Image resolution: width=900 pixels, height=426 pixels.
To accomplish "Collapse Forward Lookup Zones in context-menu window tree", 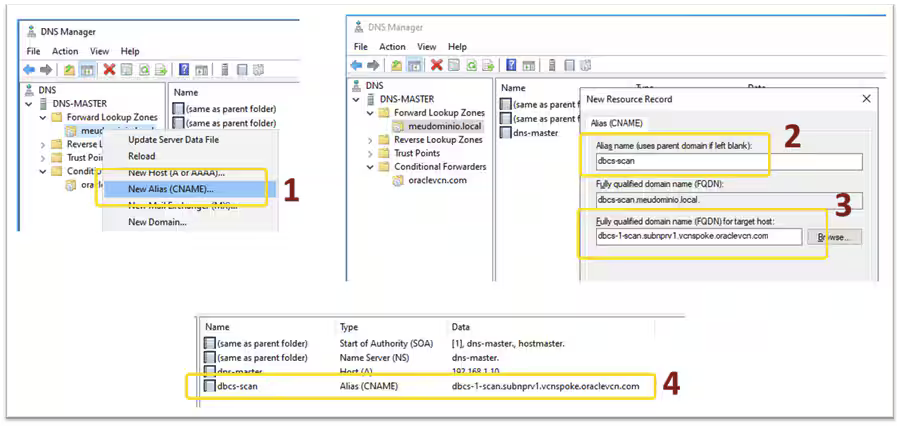I will (42, 117).
